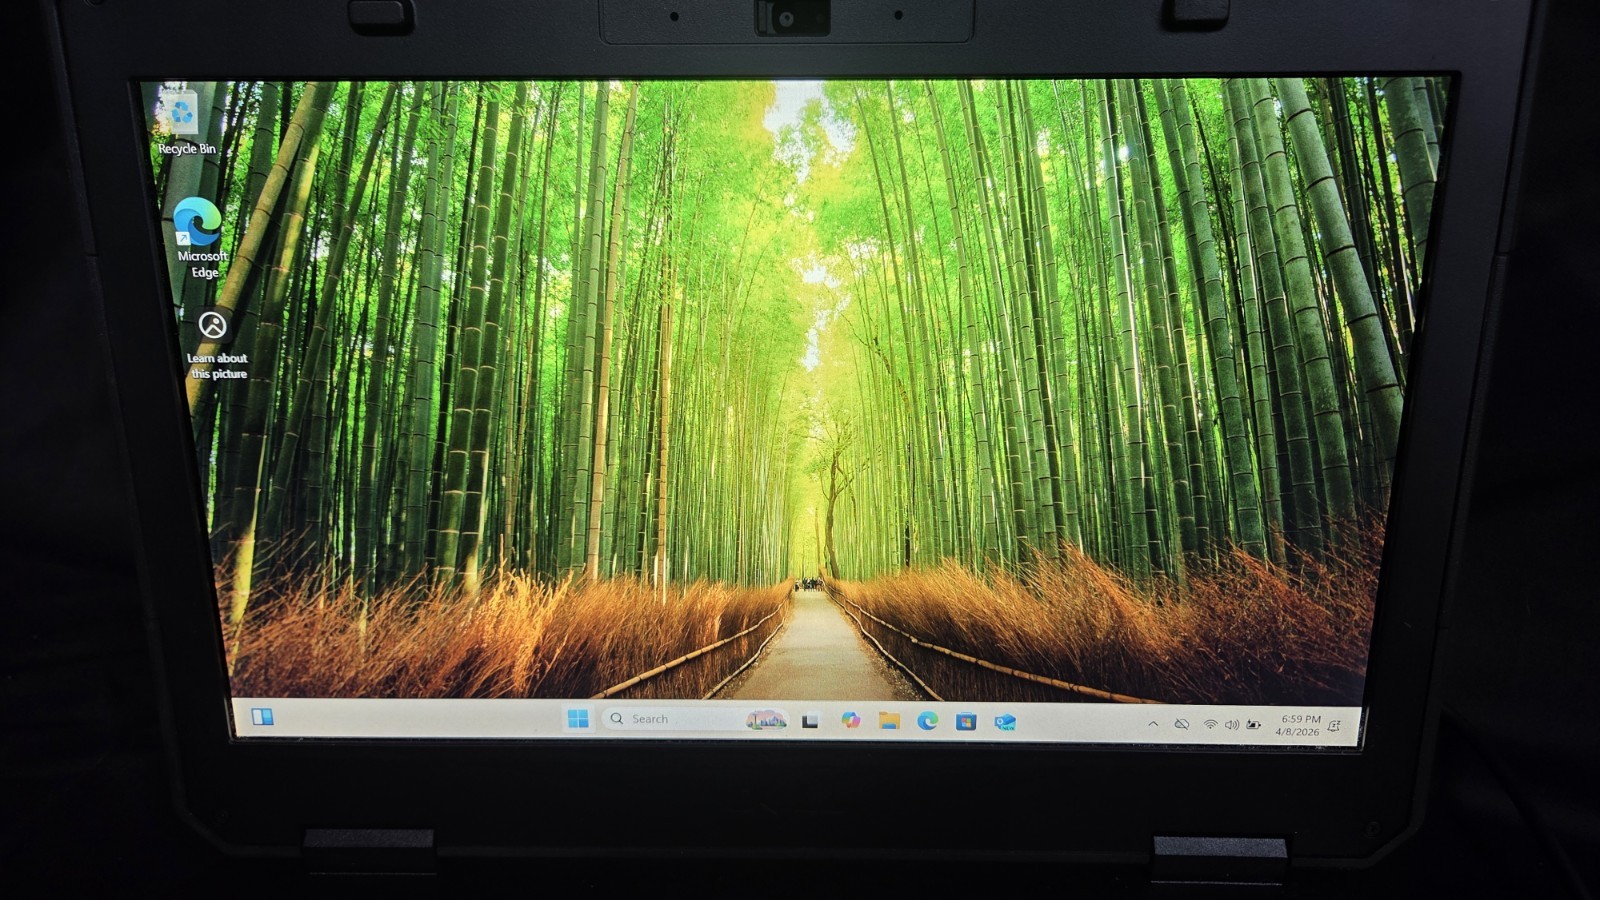This screenshot has width=1600, height=900.
Task: Expand the hidden system tray icons chevron
Action: point(1153,724)
